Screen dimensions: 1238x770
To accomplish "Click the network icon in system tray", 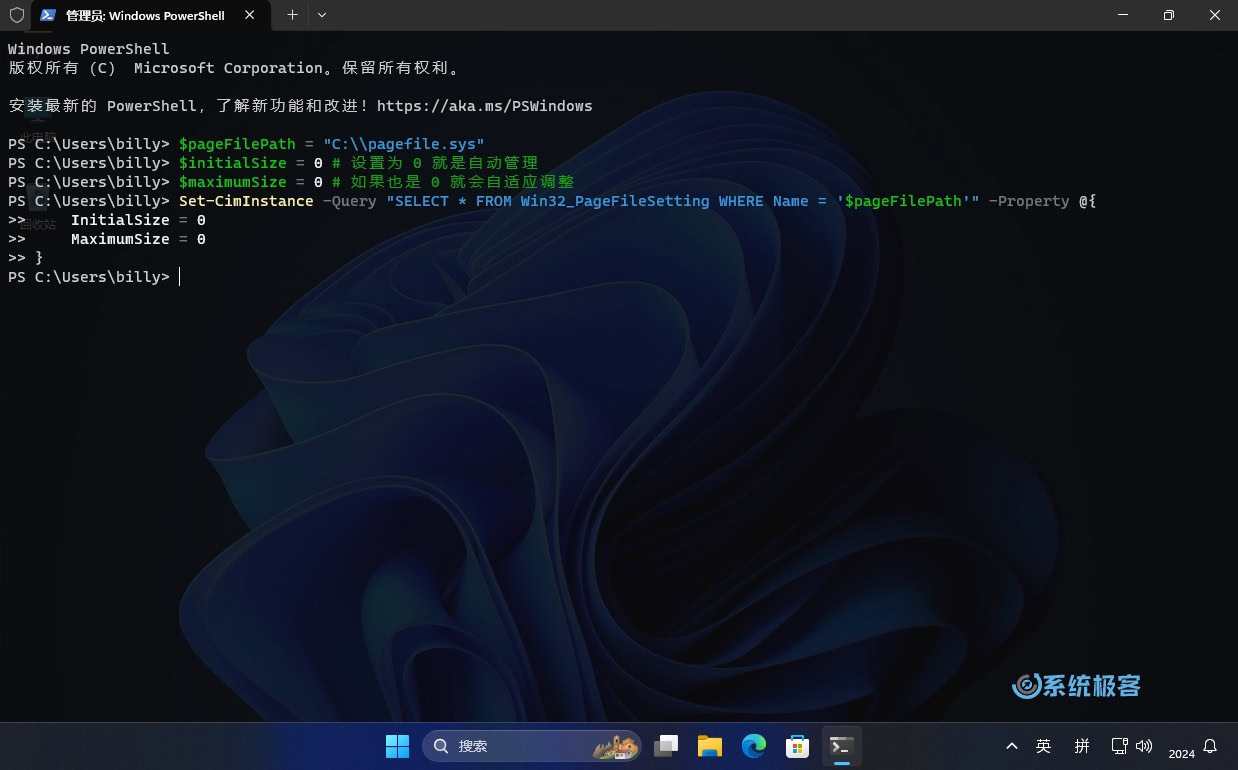I will tap(1120, 746).
